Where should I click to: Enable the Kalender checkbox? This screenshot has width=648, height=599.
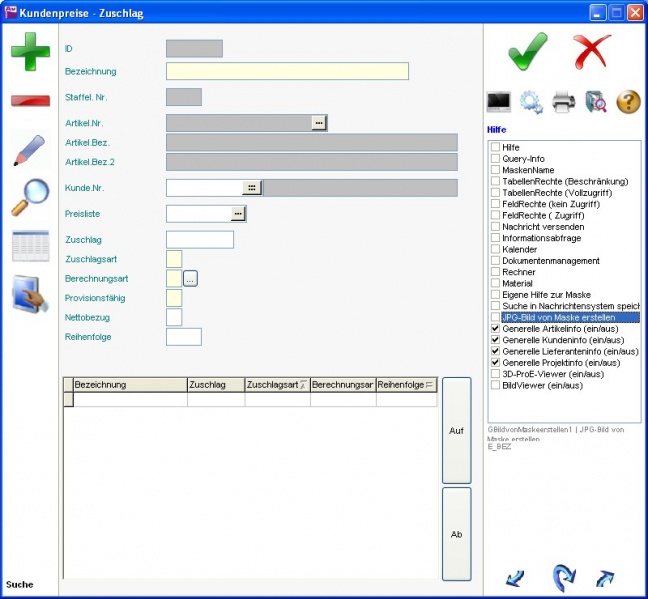pyautogui.click(x=495, y=249)
